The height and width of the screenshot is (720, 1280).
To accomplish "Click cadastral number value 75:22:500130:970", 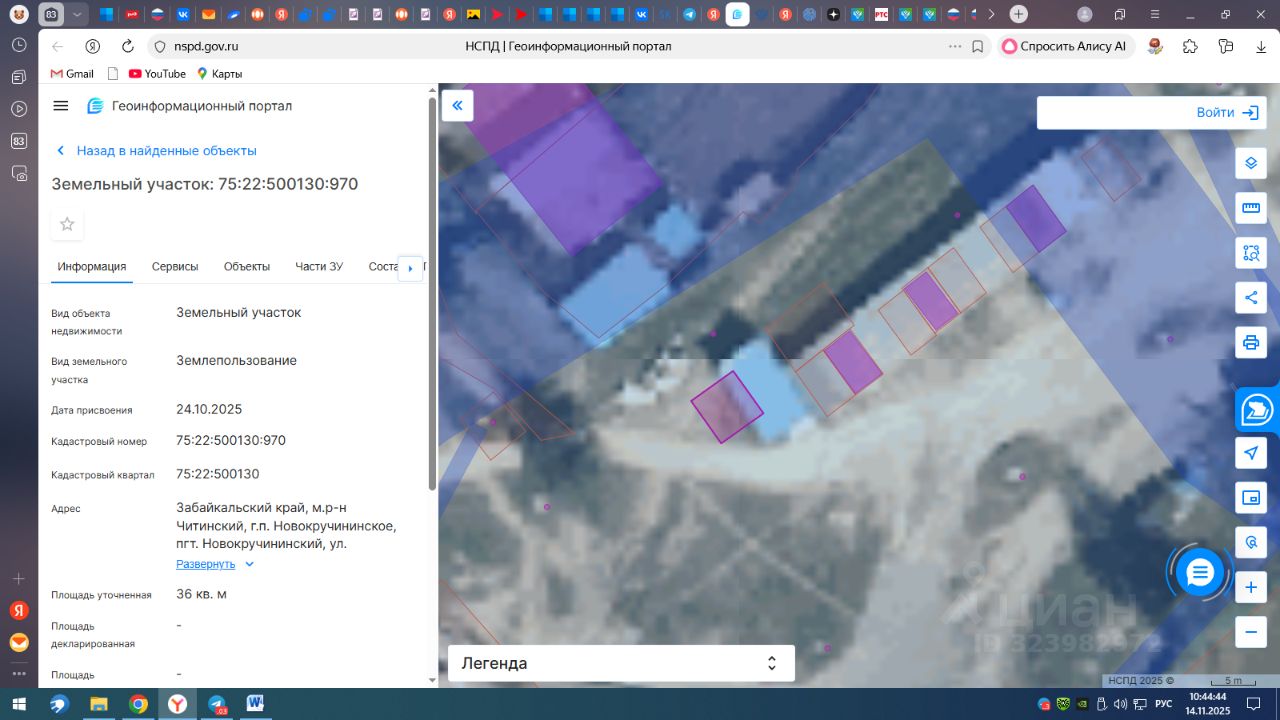I will [231, 440].
